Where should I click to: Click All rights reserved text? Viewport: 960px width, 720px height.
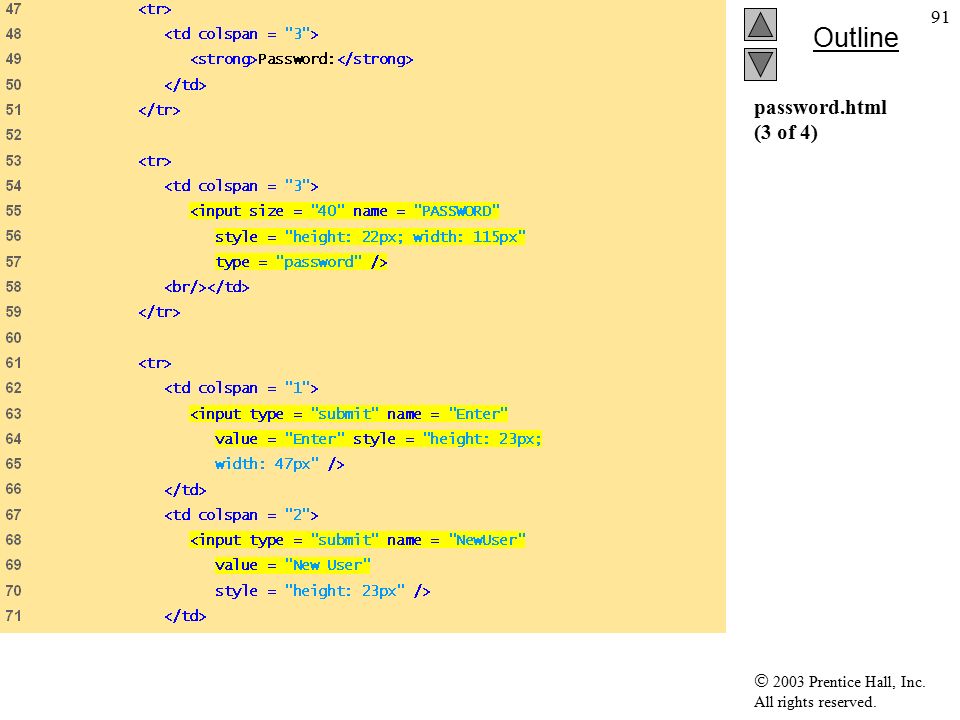[815, 702]
